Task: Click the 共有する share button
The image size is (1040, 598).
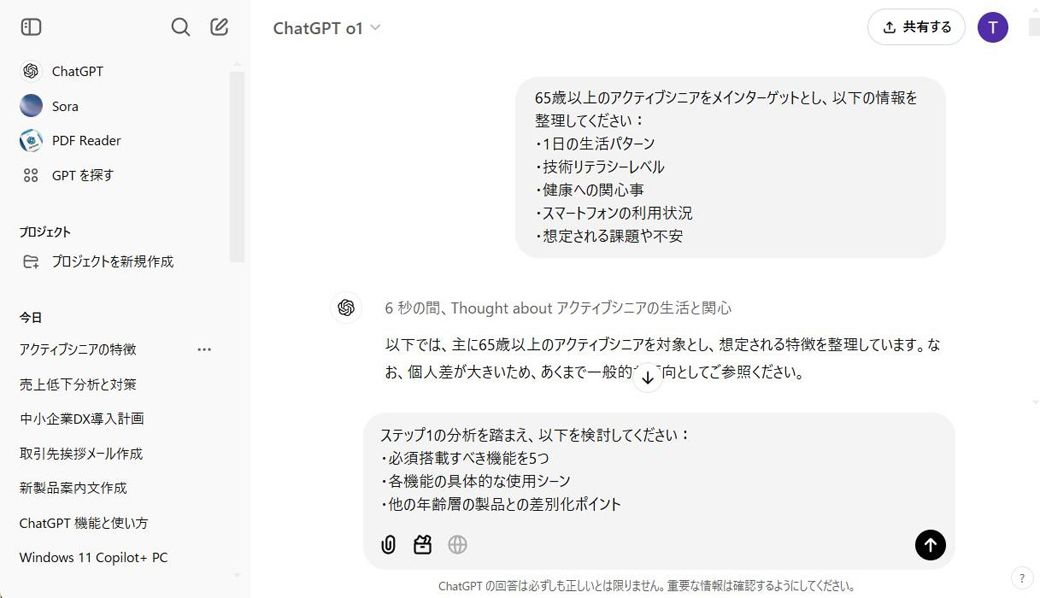Action: tap(916, 27)
